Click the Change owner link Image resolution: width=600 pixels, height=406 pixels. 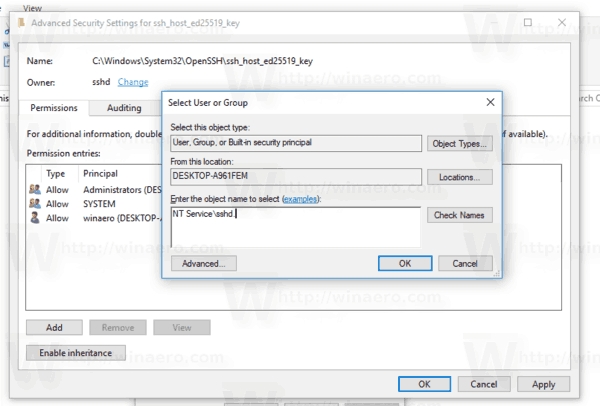click(133, 82)
